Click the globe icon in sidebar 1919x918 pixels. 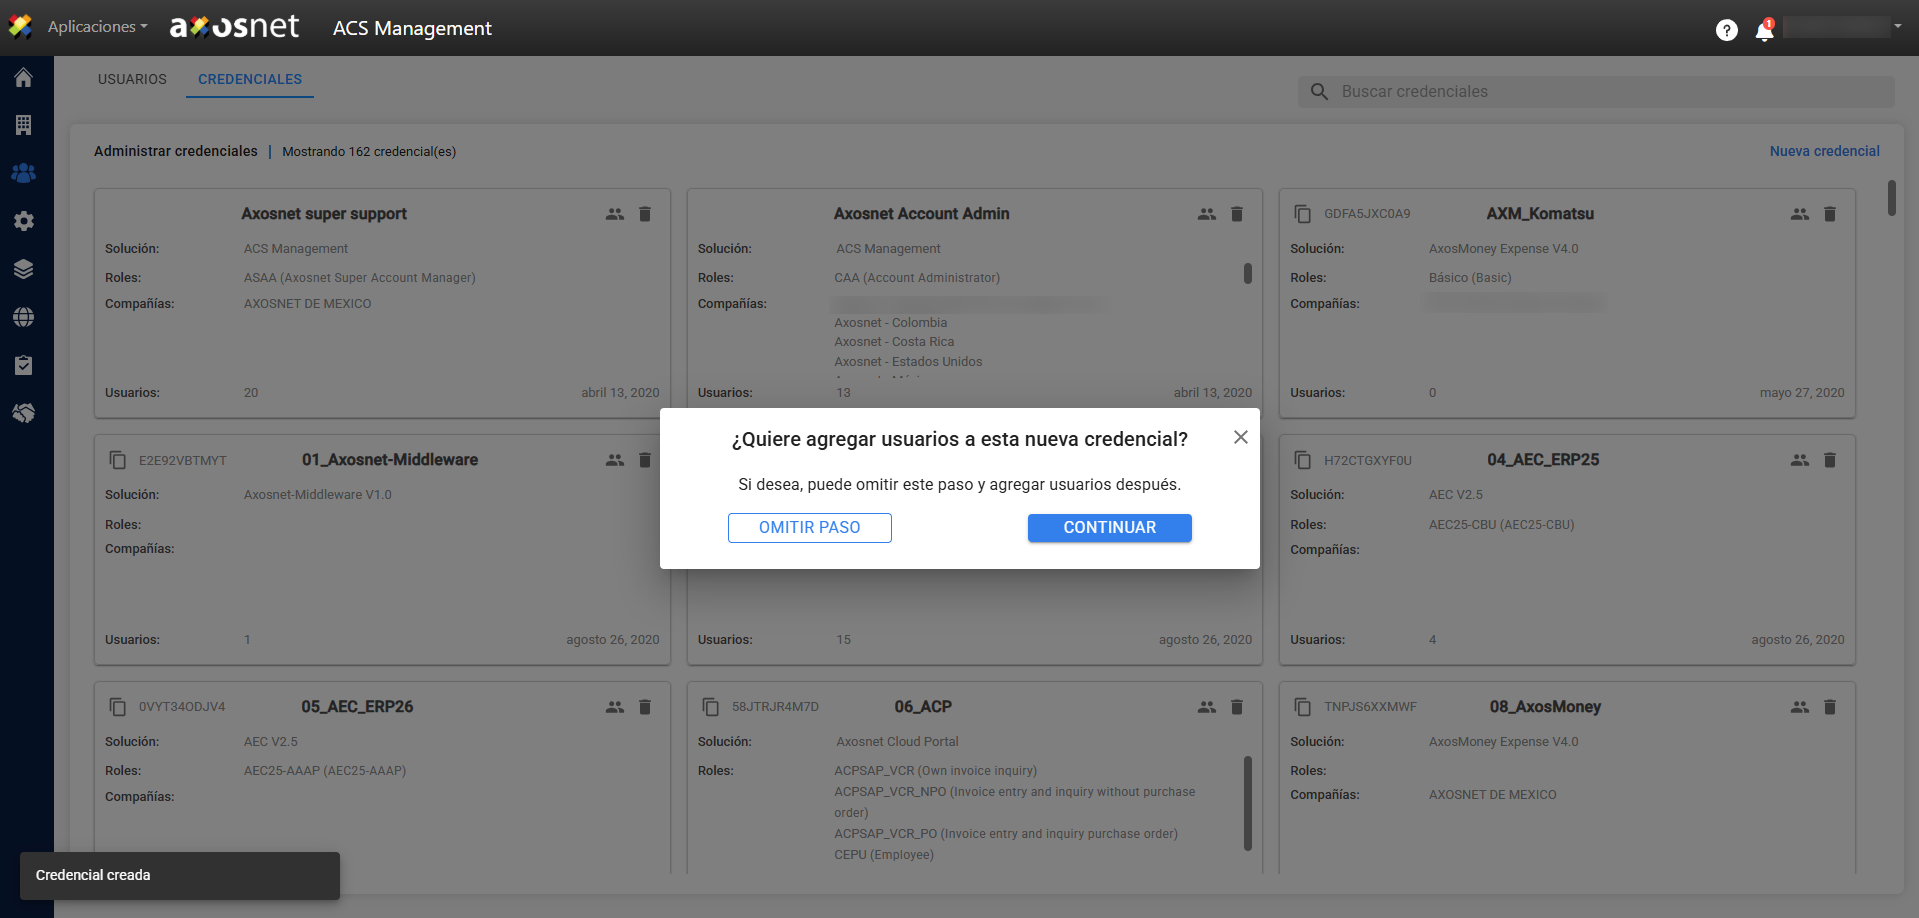tap(24, 317)
